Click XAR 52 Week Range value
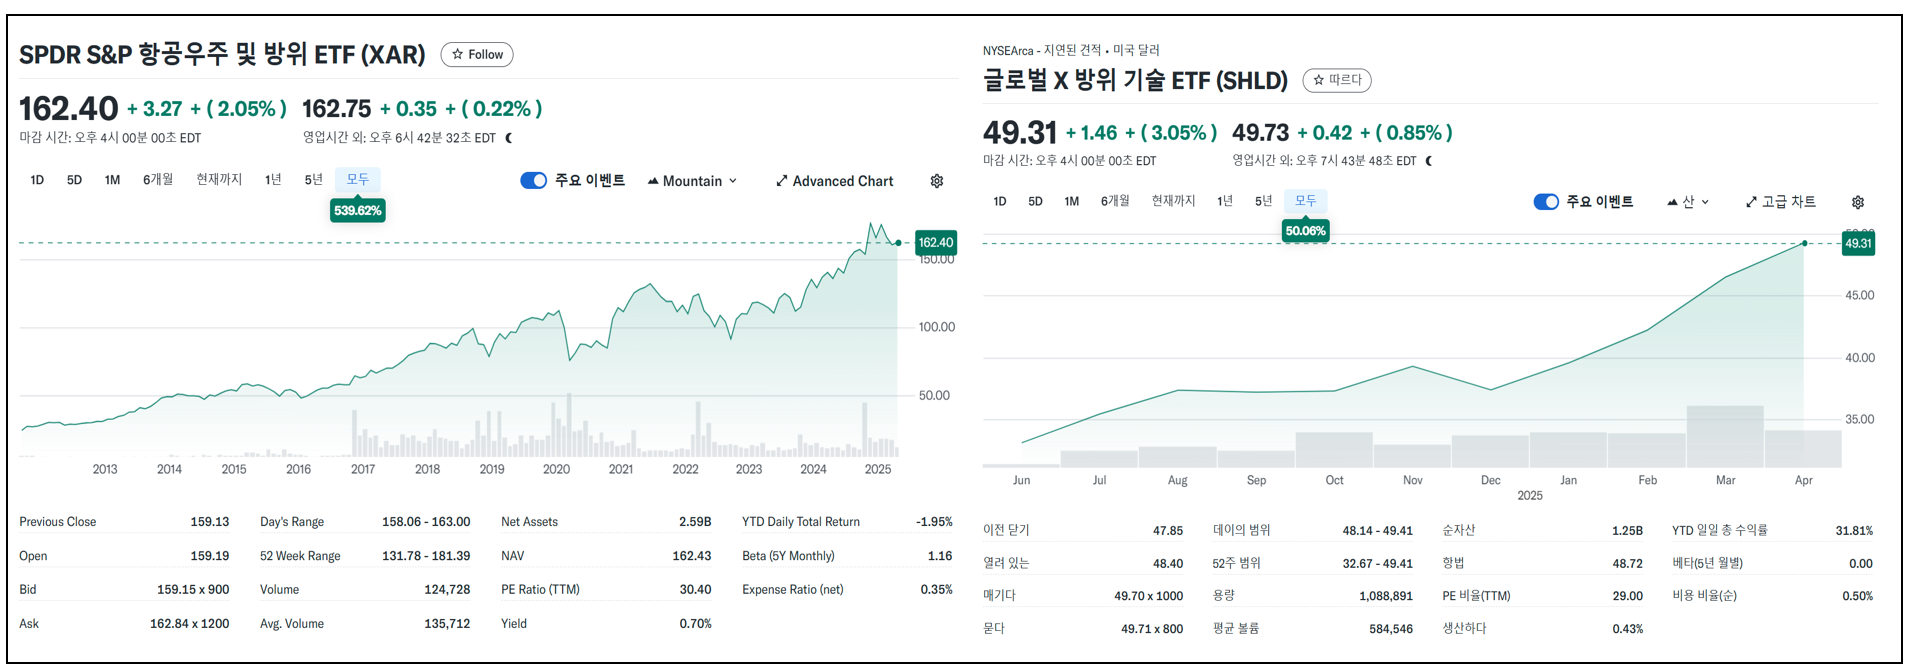This screenshot has width=1906, height=667. tap(426, 556)
